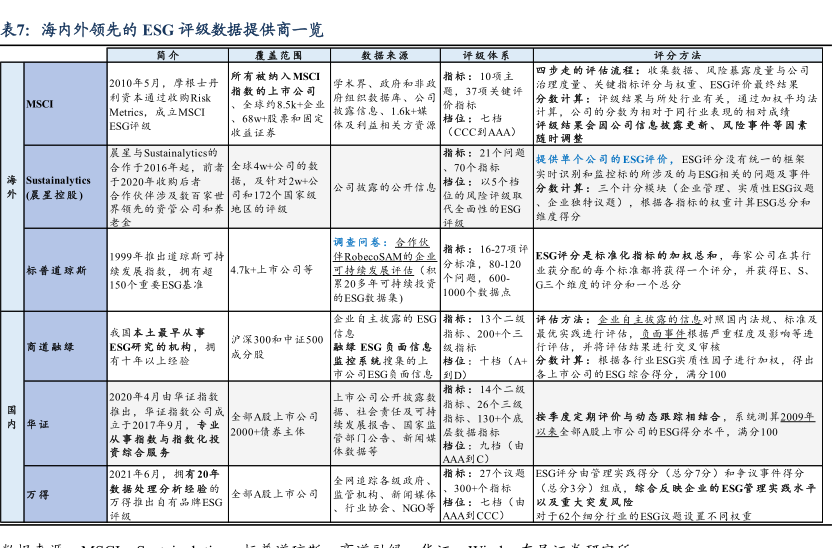Viewport: 840px width, 548px height.
Task: Click the cell '指标：14个二级指标、26个三级指标'
Action: 486,424
